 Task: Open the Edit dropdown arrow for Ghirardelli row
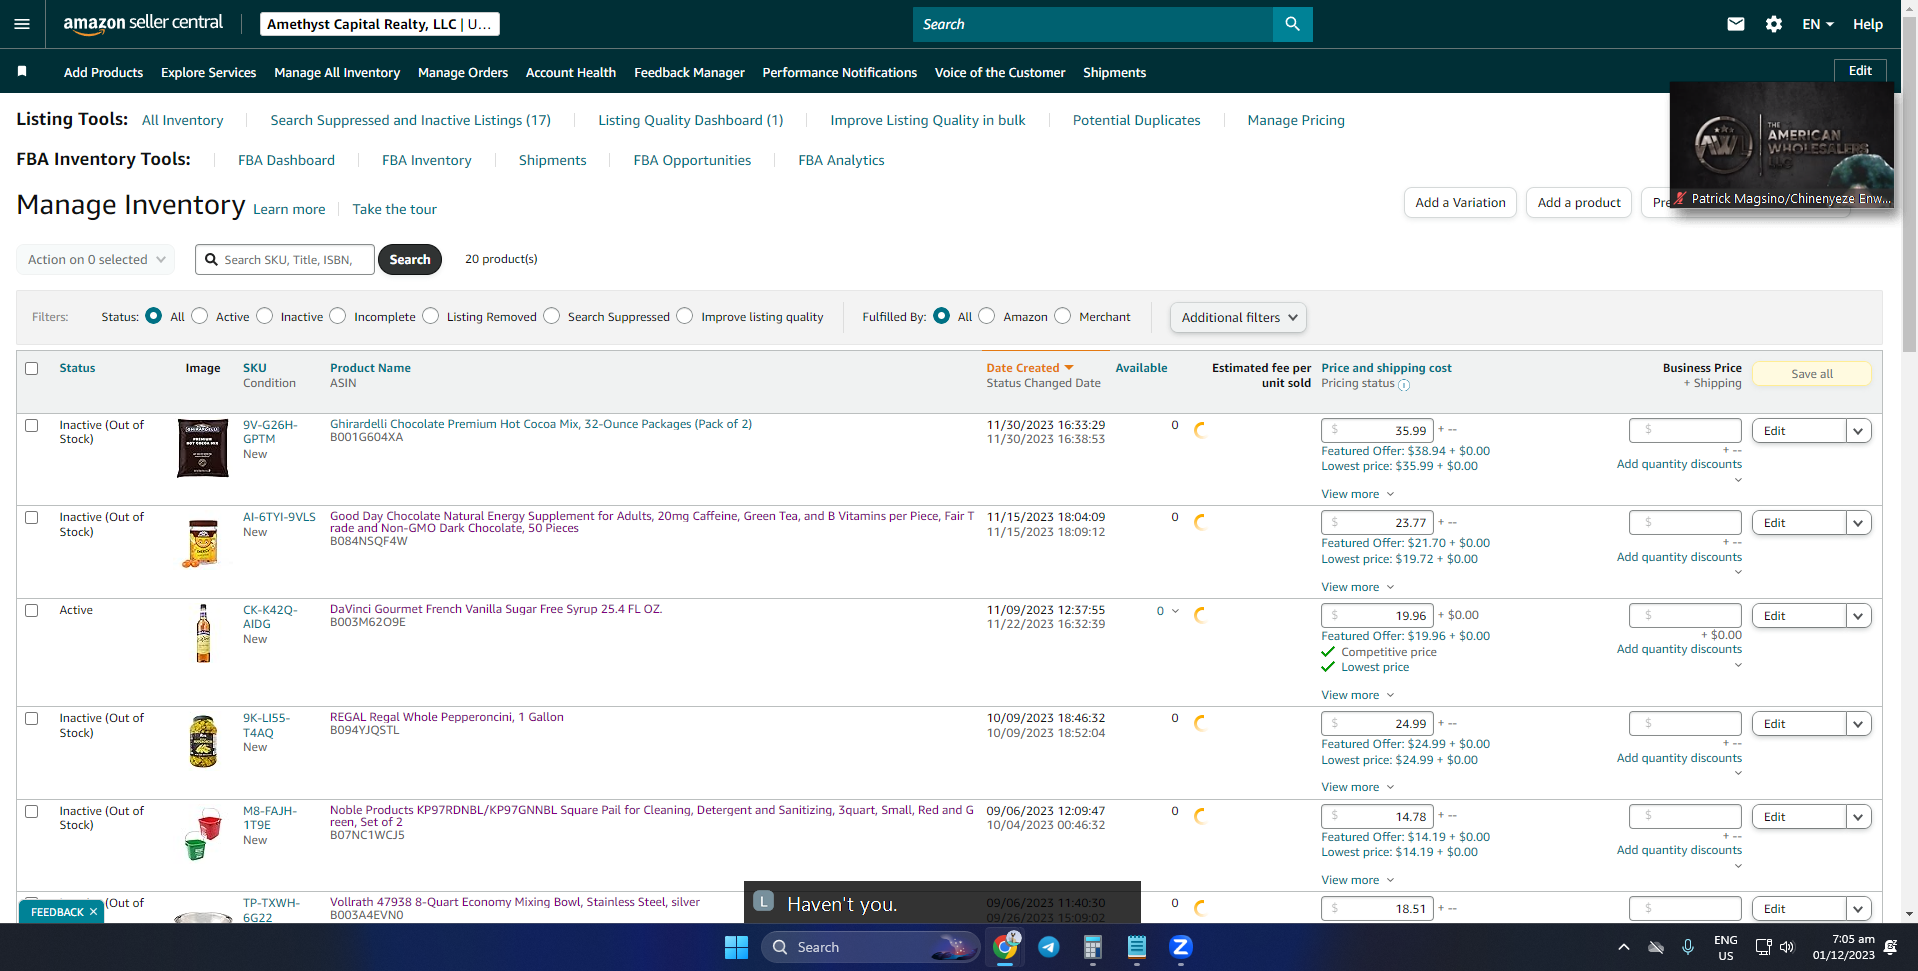coord(1858,431)
